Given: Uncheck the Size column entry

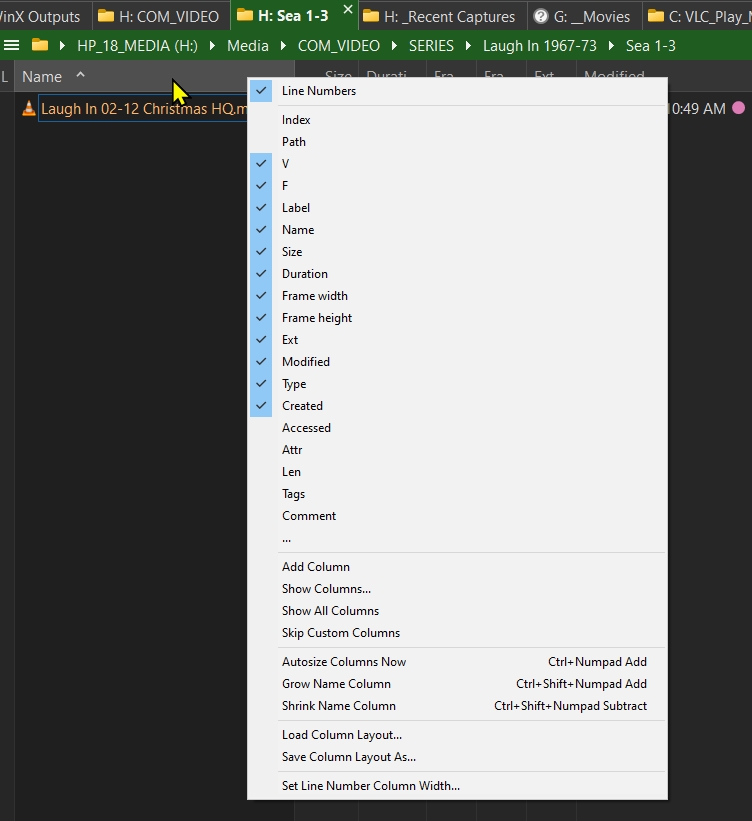Looking at the screenshot, I should coord(458,252).
